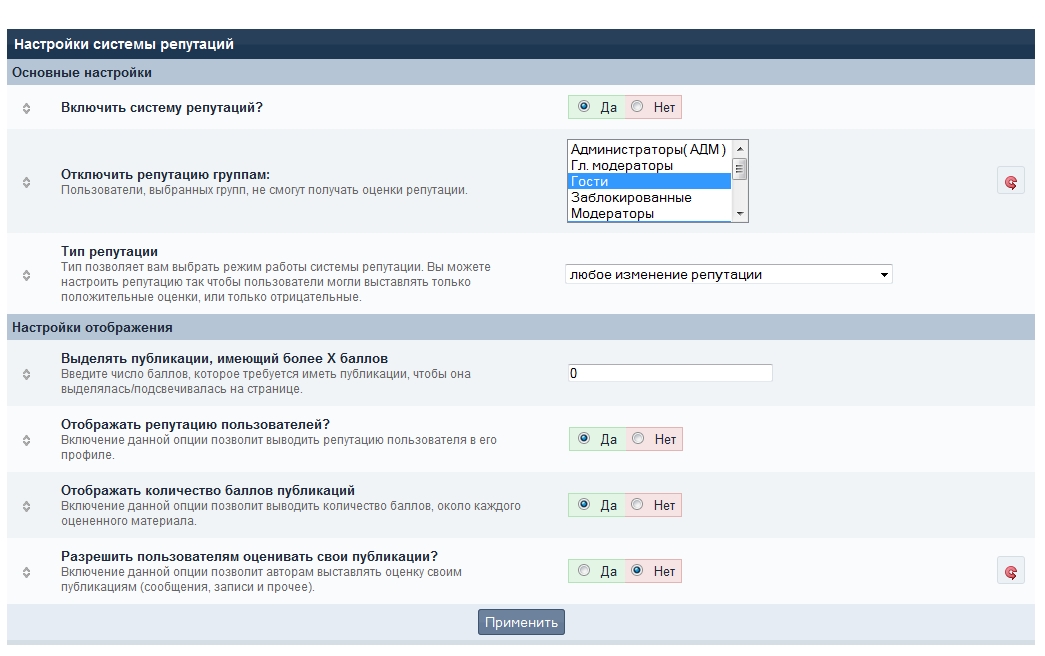The image size is (1045, 656).
Task: Choose "Нет" for "Отображать репутацию пользователей?"
Action: coord(638,440)
